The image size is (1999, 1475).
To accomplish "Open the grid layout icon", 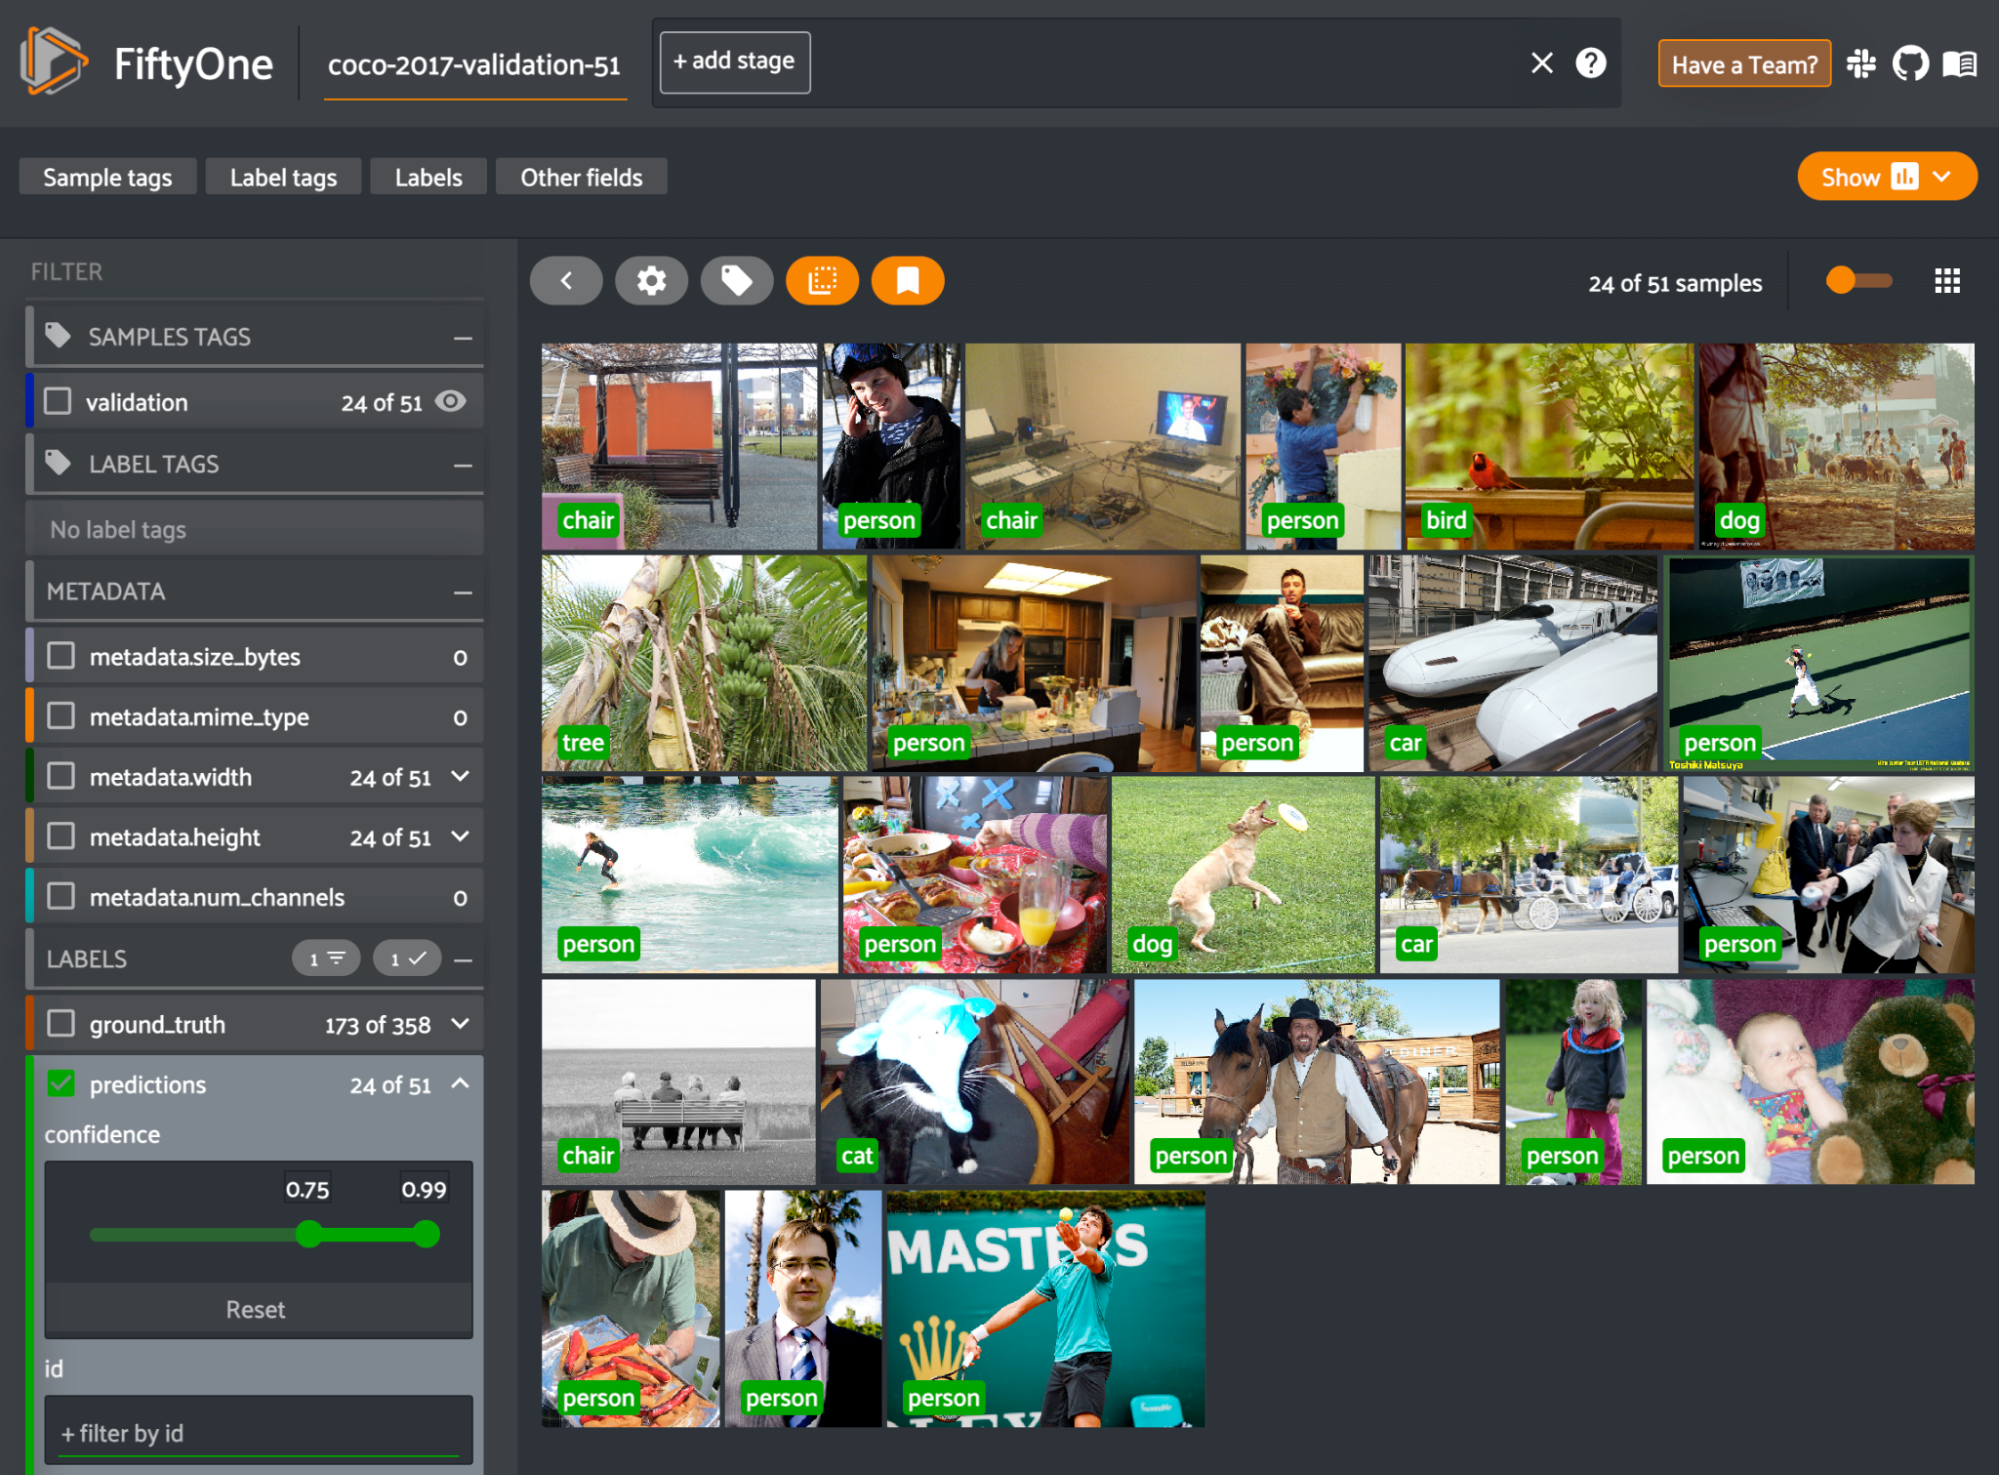I will 1946,281.
